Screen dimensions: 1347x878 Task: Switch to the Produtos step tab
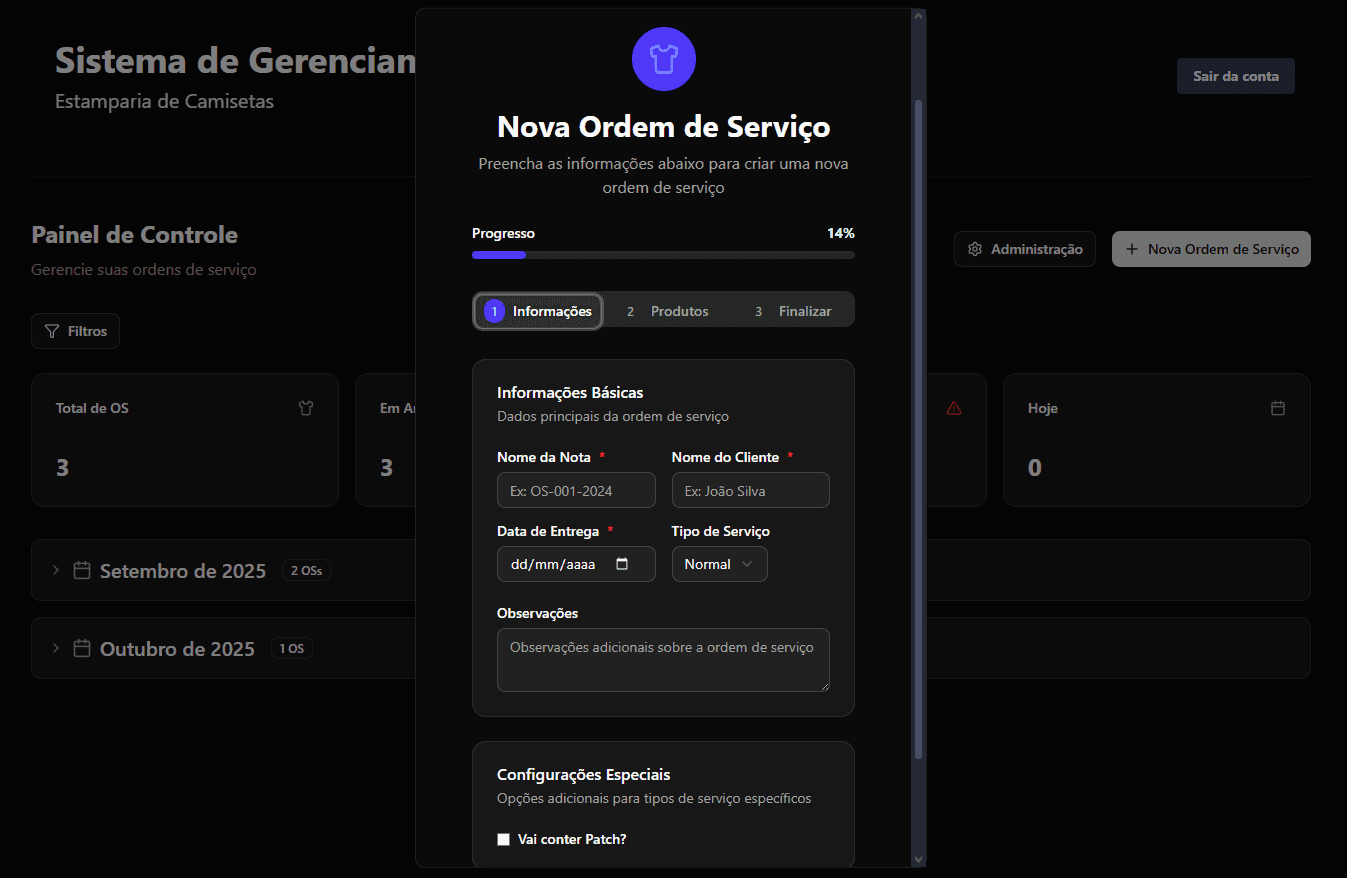[668, 311]
